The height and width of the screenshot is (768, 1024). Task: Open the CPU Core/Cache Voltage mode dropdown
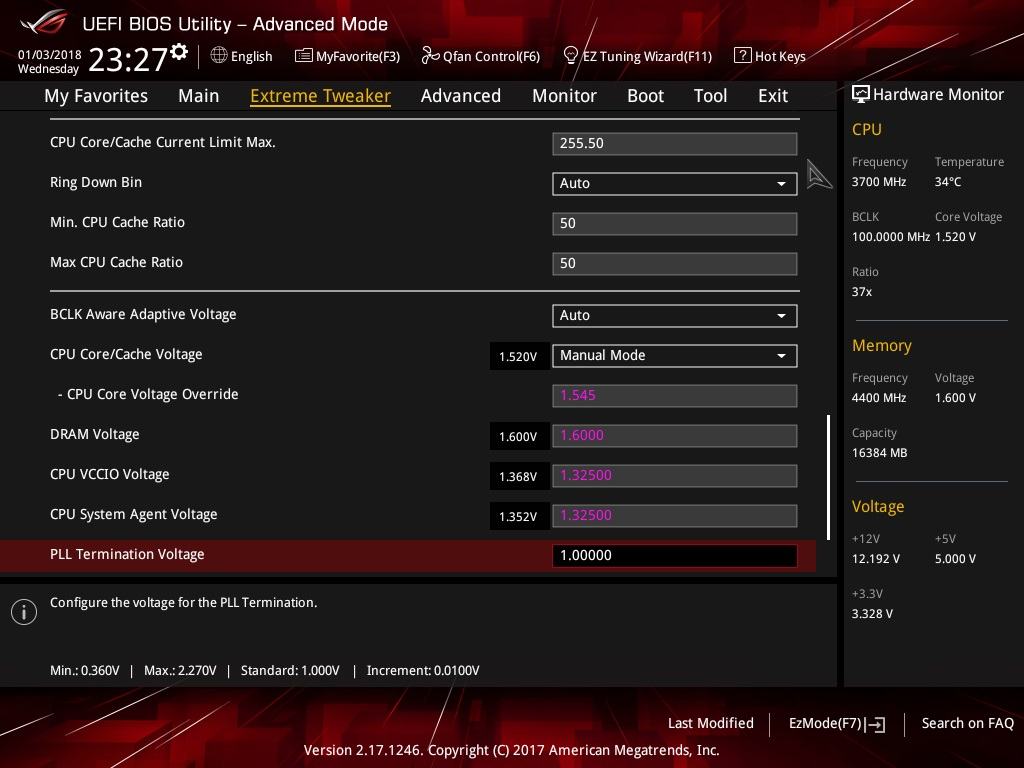pyautogui.click(x=674, y=355)
